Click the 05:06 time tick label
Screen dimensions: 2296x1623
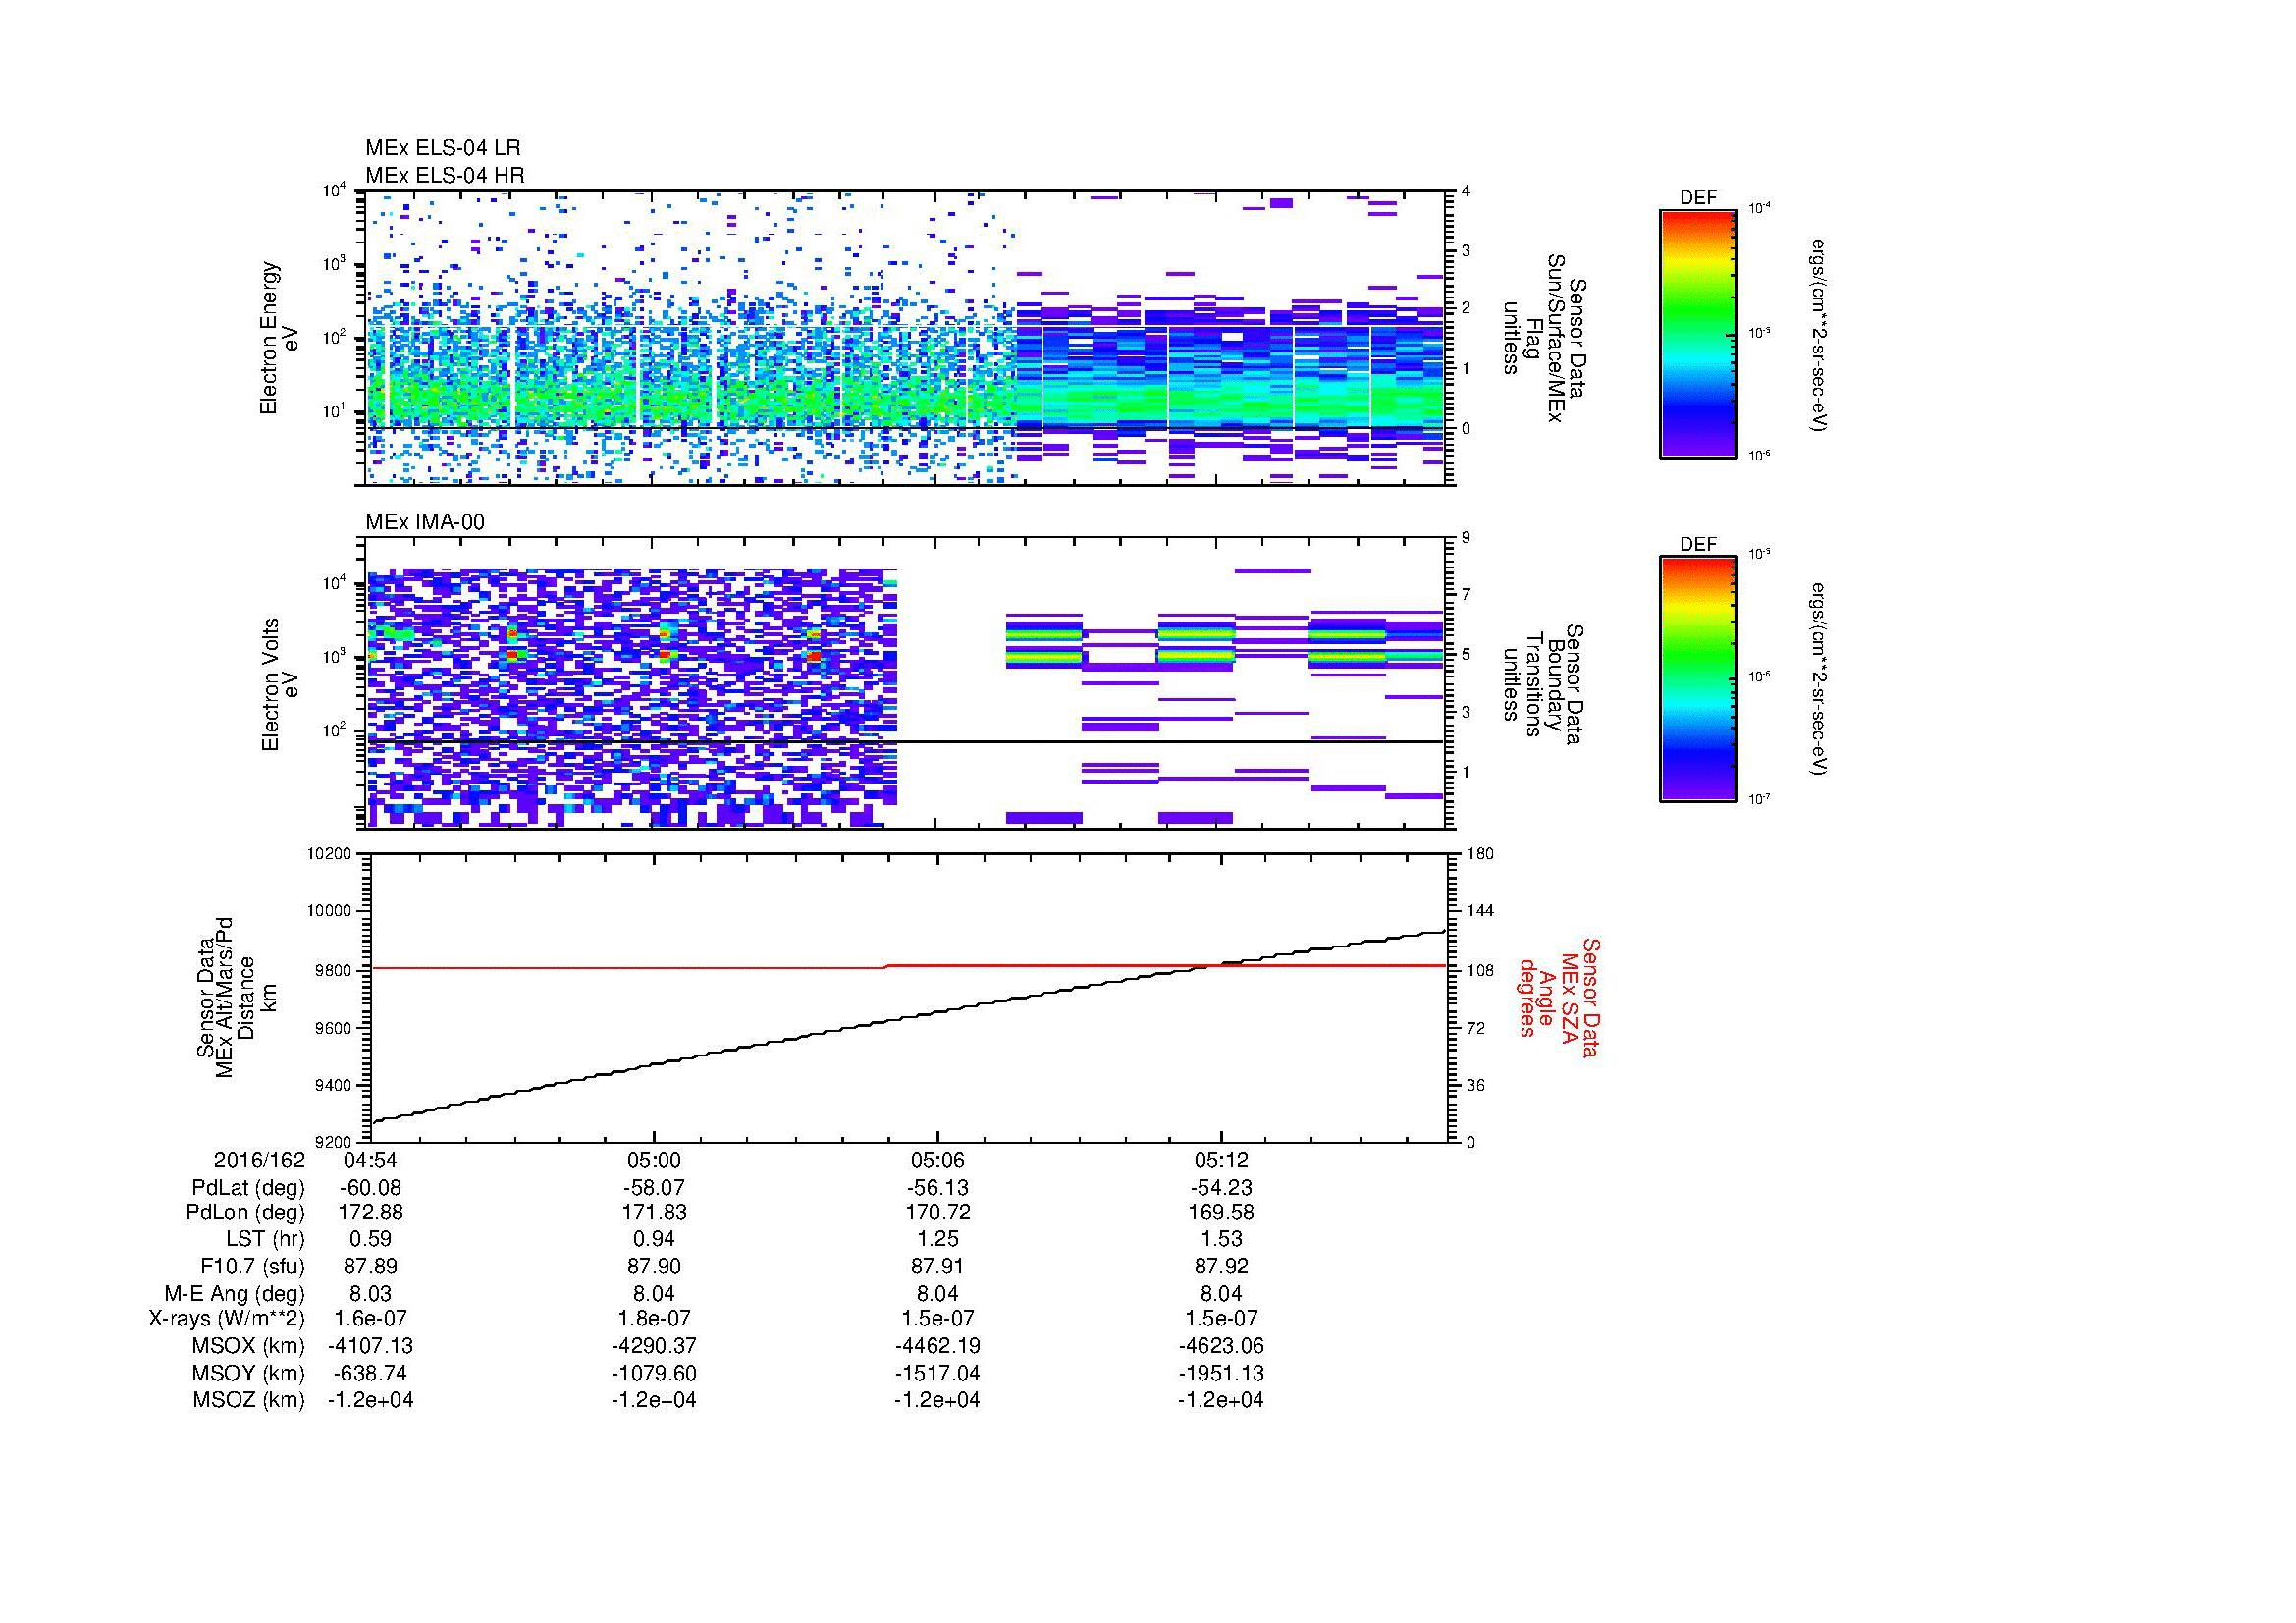937,1160
